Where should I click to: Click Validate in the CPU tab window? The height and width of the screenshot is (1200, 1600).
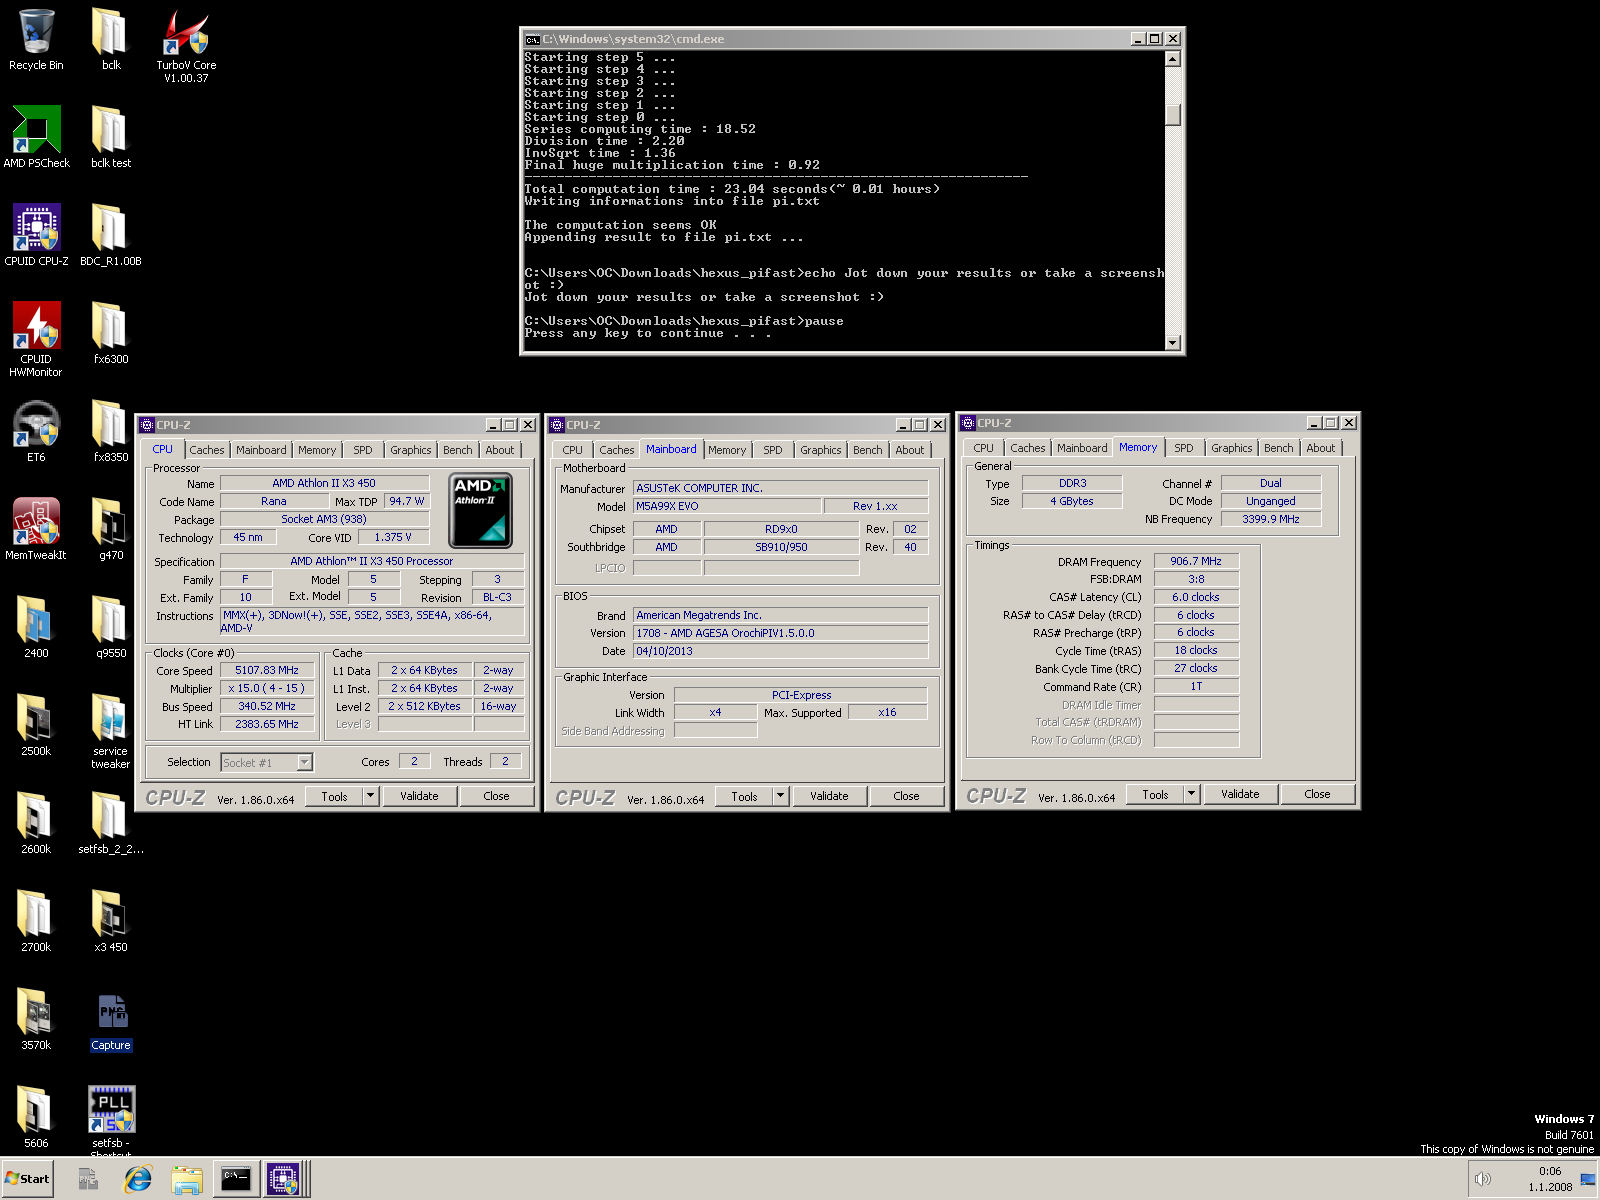click(419, 796)
